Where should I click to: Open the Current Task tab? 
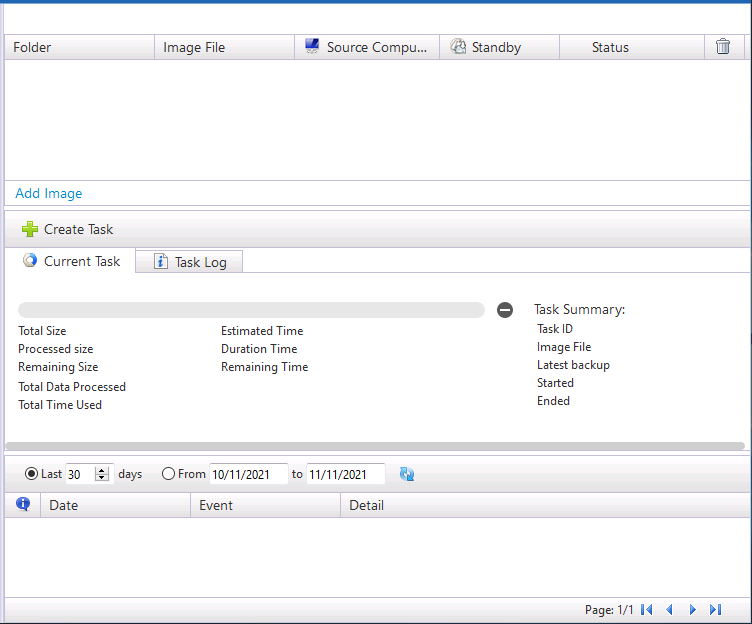[x=71, y=261]
